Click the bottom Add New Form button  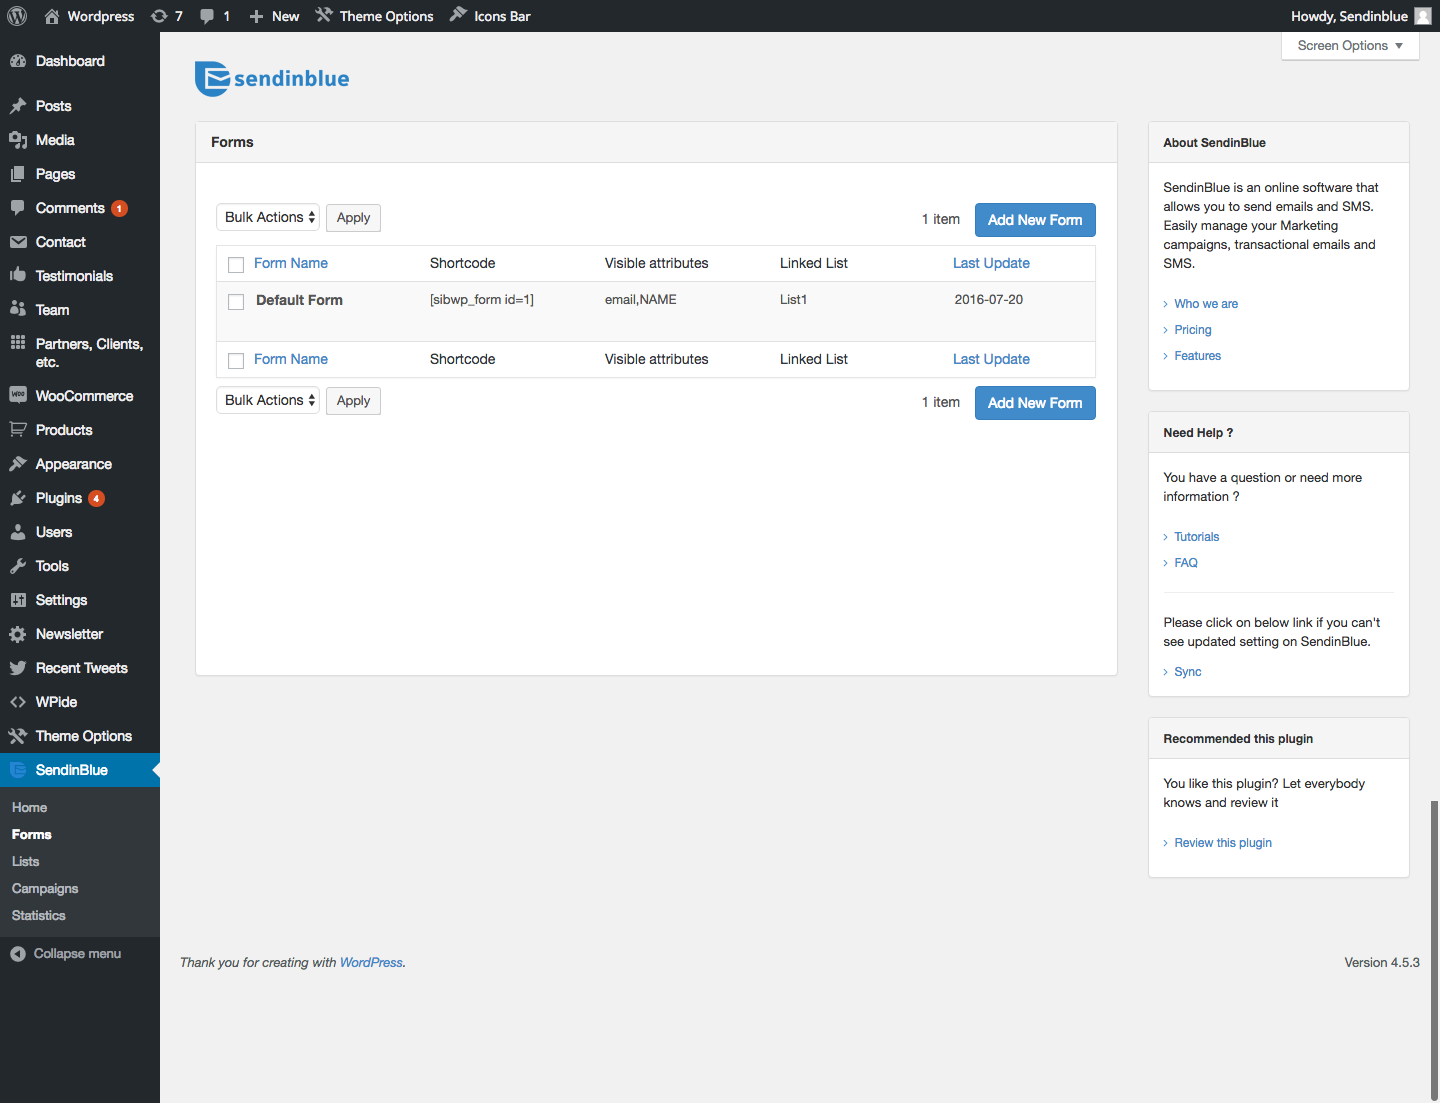[x=1035, y=403]
